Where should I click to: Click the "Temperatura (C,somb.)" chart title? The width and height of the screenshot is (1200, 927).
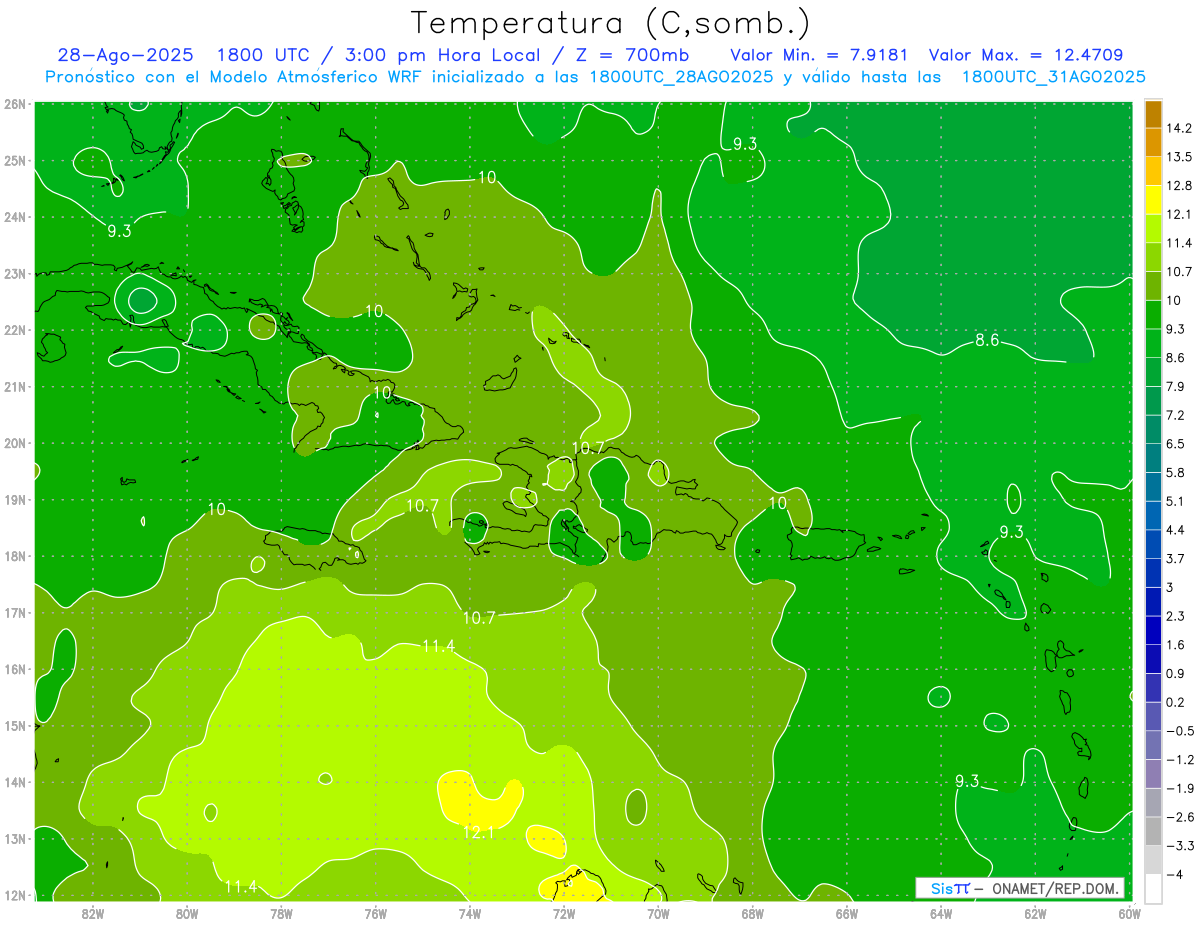[610, 24]
